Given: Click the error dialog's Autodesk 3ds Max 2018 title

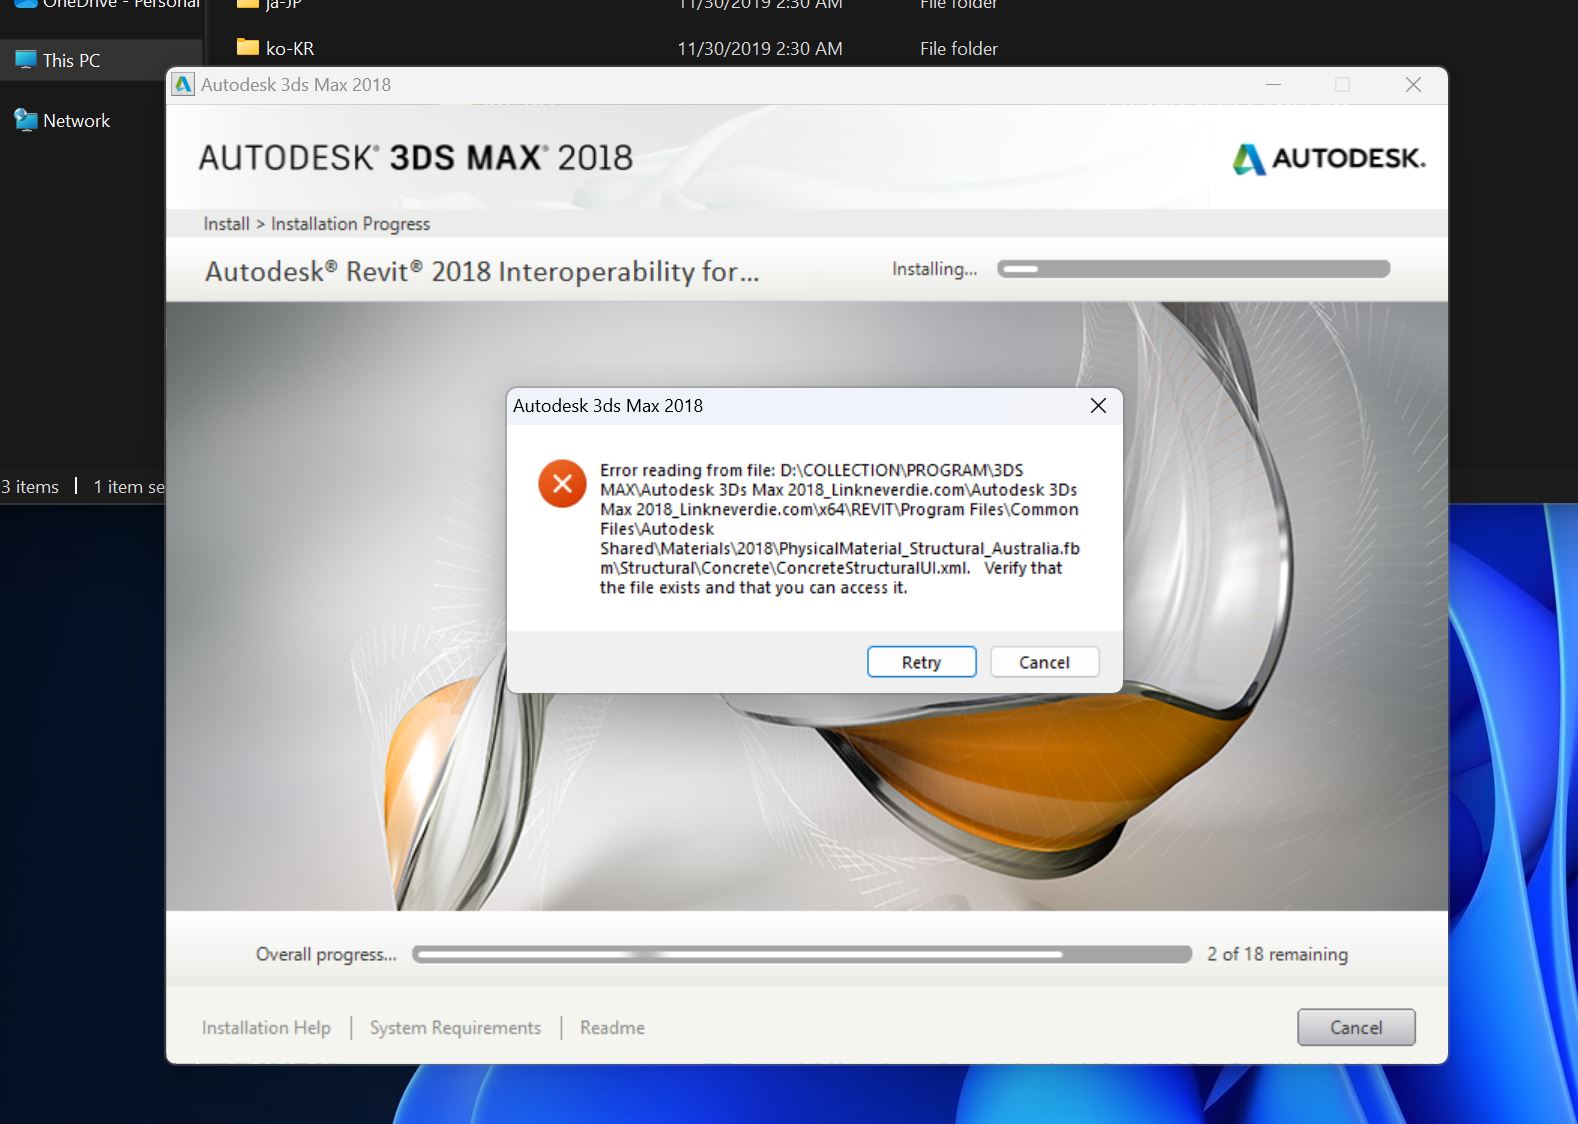Looking at the screenshot, I should pos(608,405).
